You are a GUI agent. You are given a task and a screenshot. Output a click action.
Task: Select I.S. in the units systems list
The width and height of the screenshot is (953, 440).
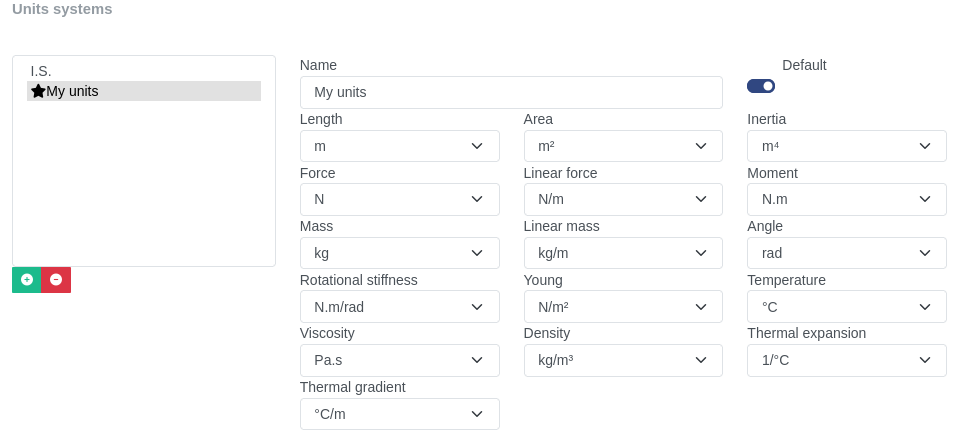41,71
